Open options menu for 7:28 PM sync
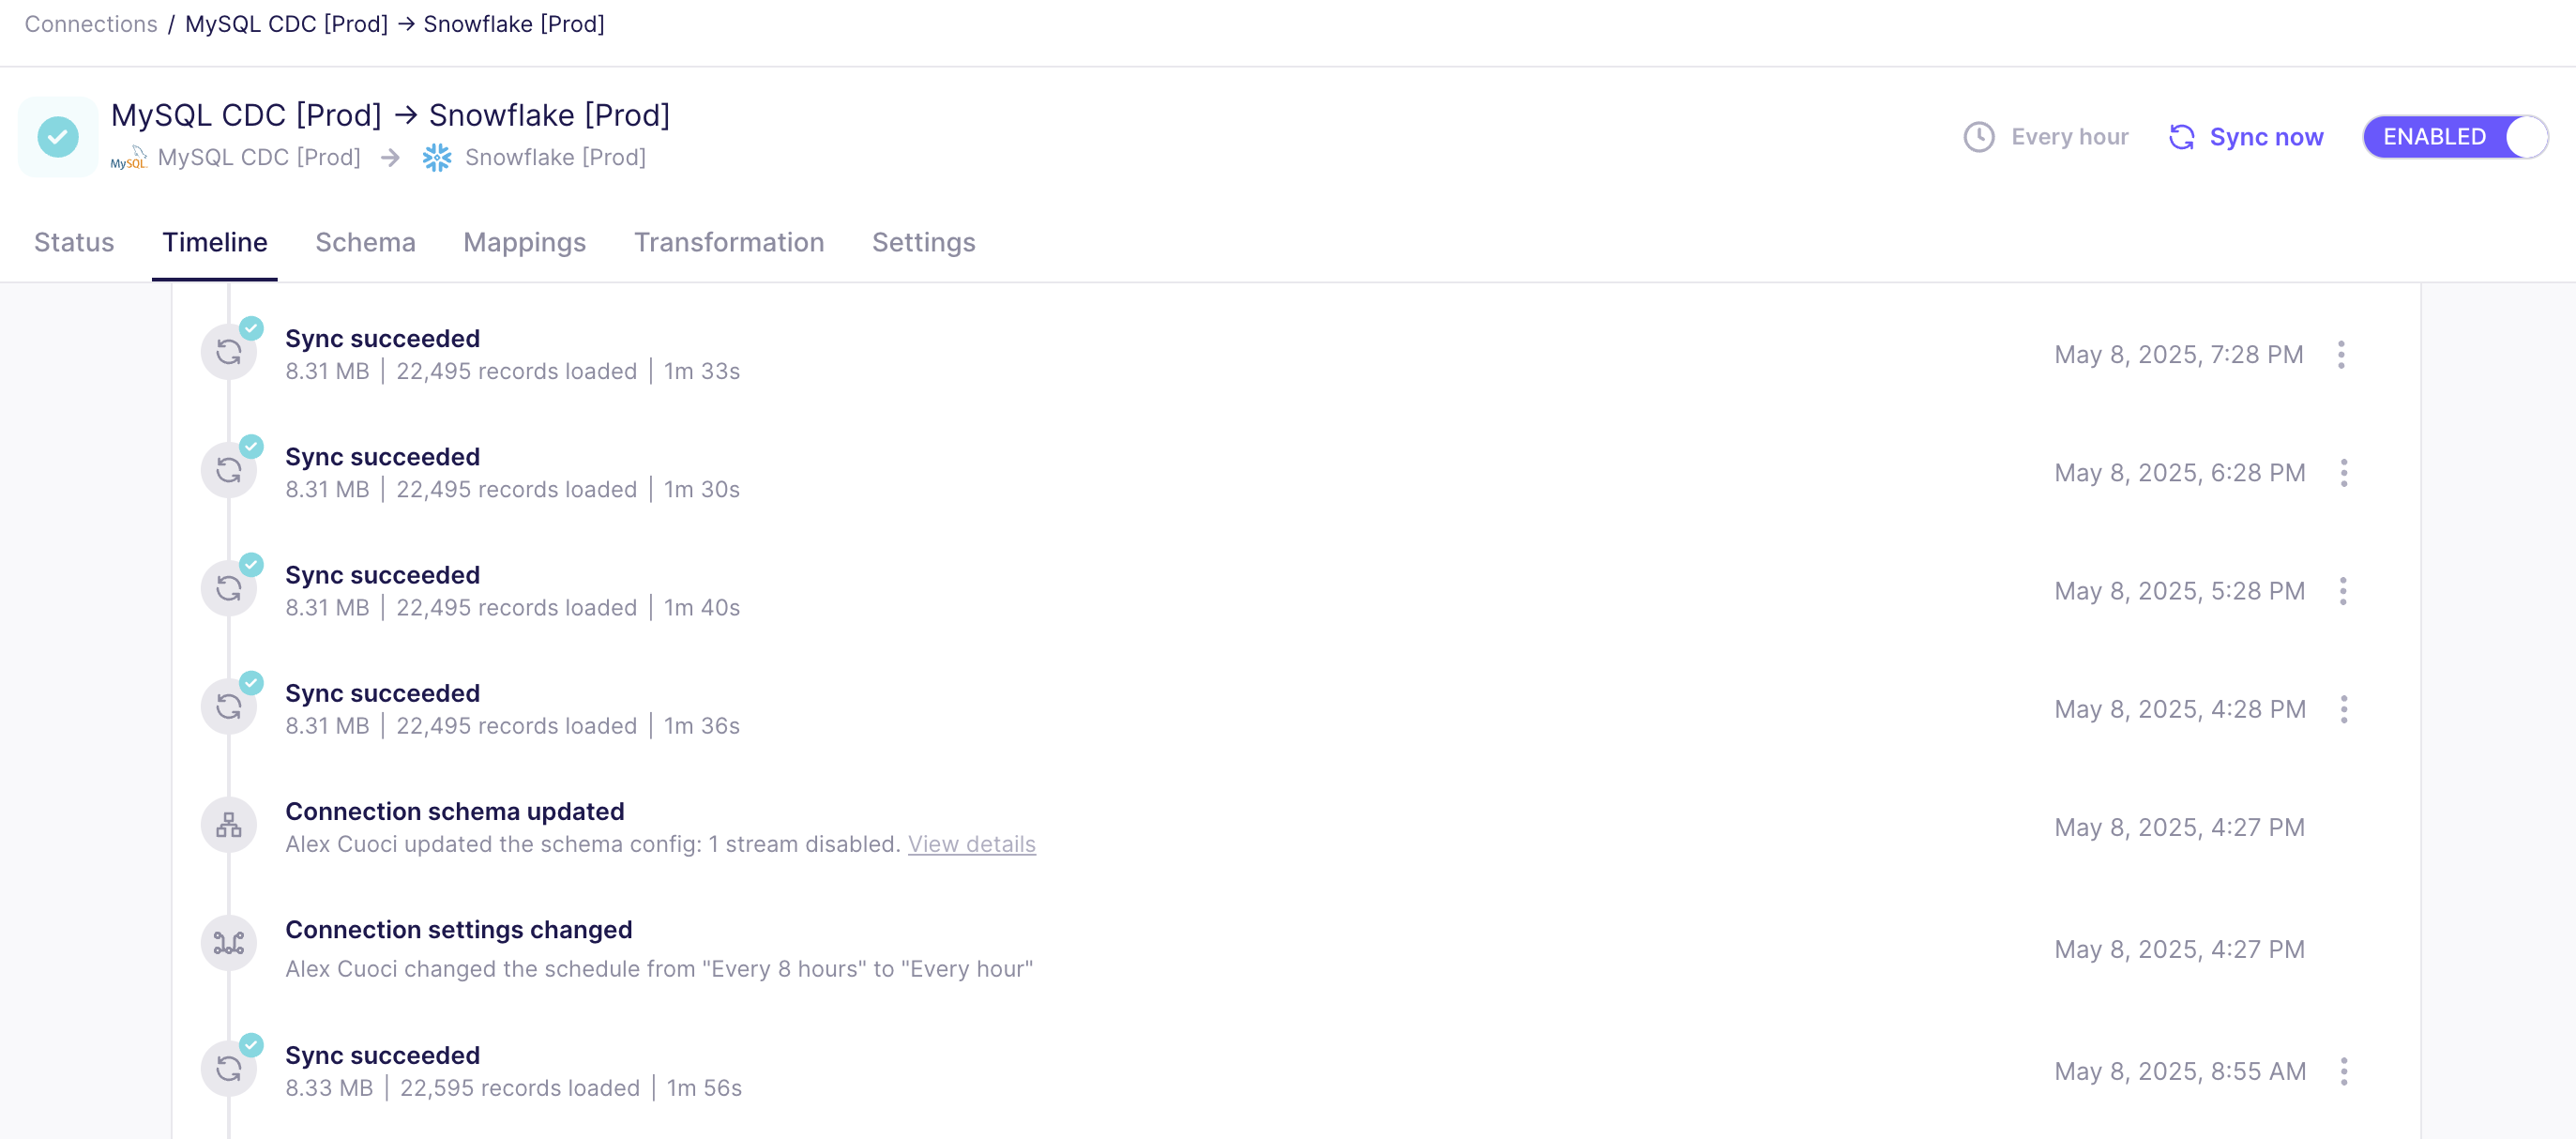The height and width of the screenshot is (1139, 2576). coord(2341,355)
